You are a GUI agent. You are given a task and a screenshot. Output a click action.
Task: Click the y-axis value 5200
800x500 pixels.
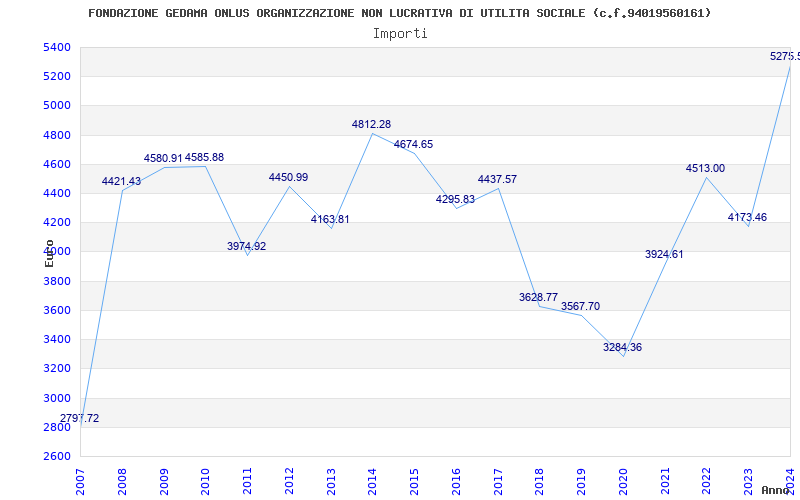click(58, 77)
